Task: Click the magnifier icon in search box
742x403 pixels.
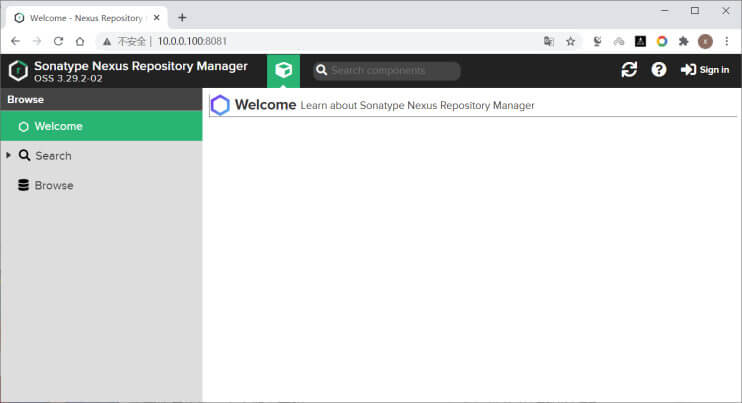Action: pos(322,70)
